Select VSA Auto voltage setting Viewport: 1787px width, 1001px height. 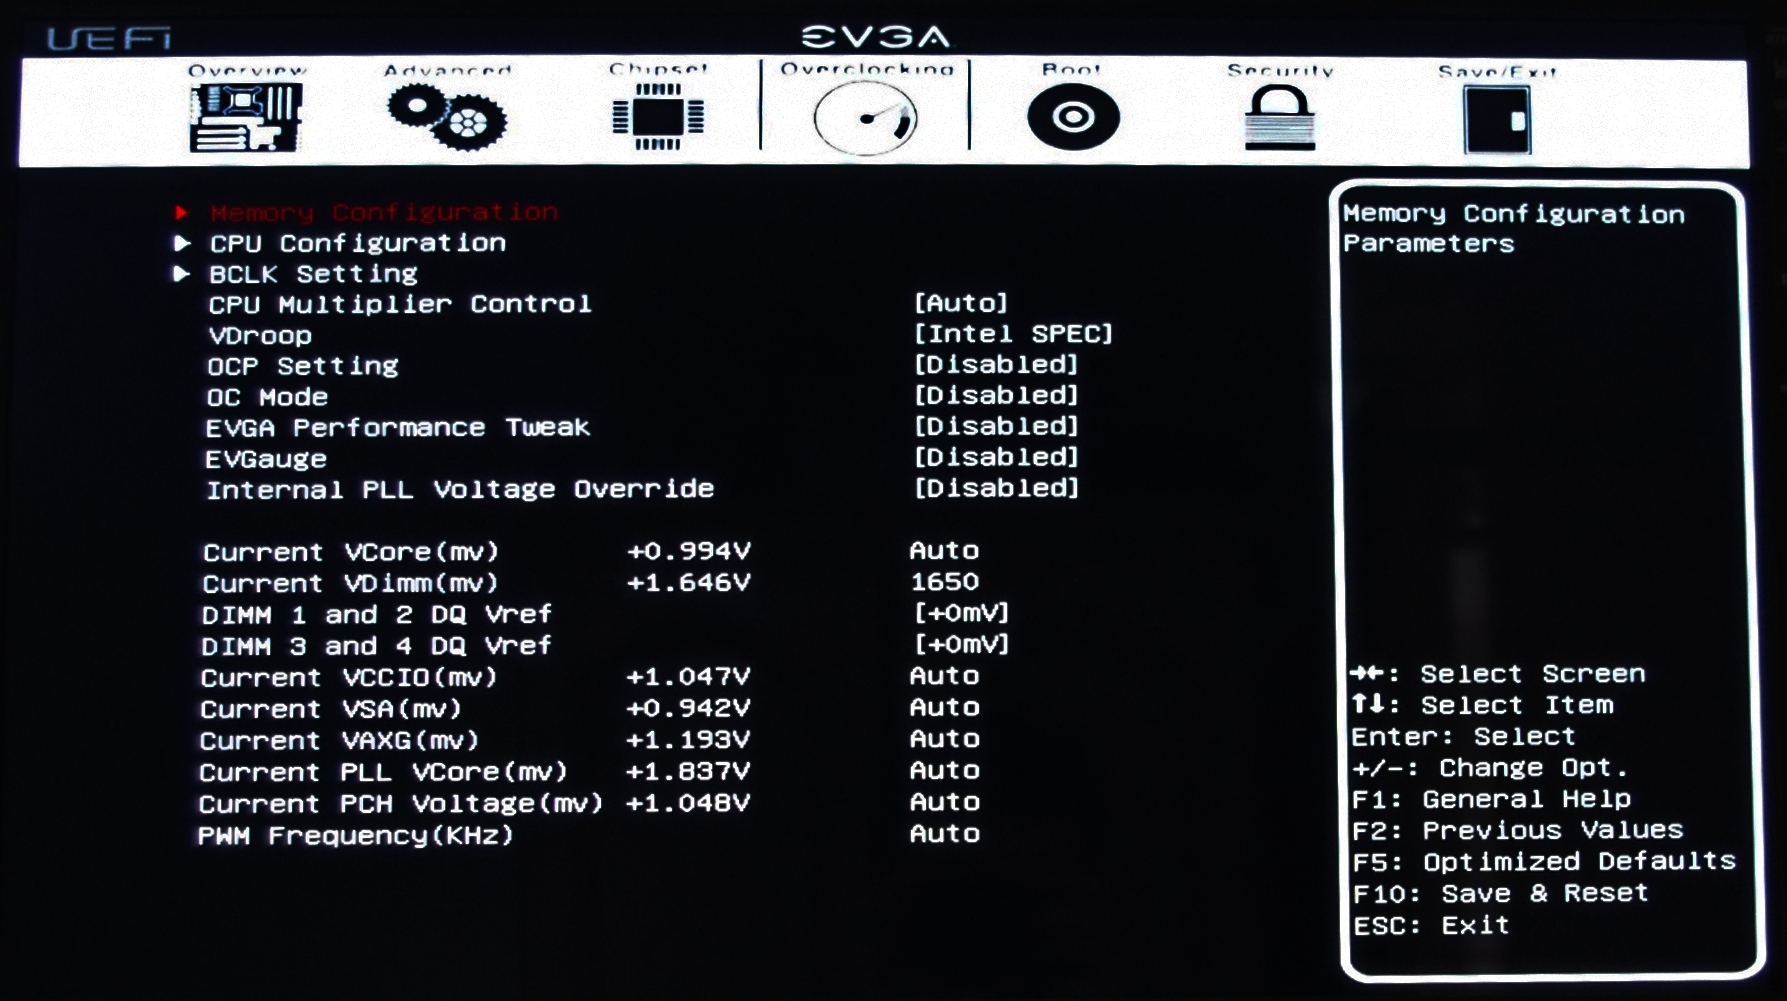pyautogui.click(x=944, y=708)
